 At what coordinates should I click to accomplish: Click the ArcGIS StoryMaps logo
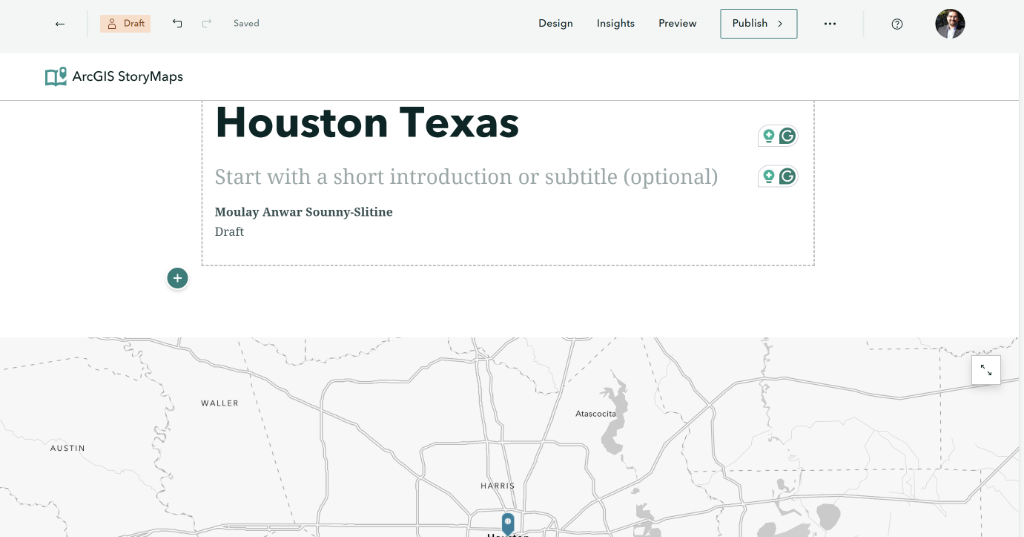tap(114, 76)
